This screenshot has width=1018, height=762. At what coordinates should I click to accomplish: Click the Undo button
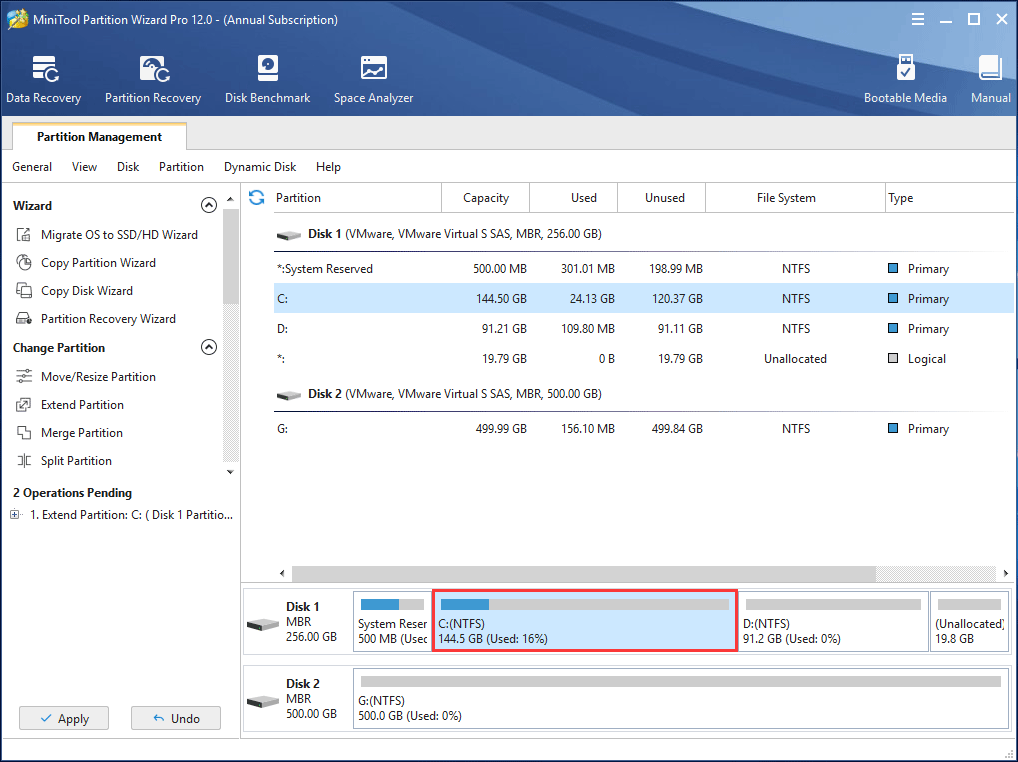click(x=175, y=718)
